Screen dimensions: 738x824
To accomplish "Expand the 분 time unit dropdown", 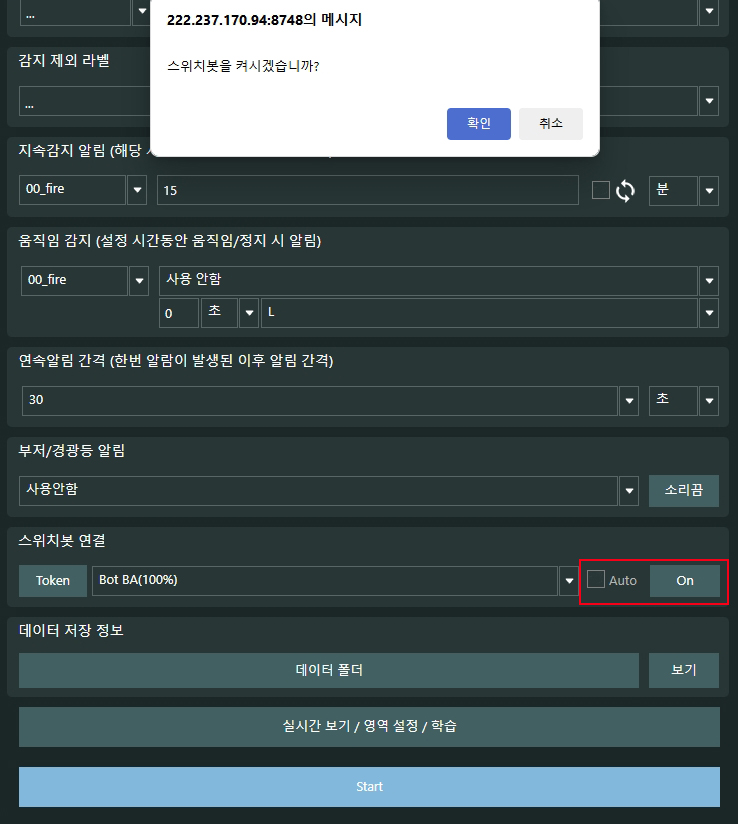I will pos(709,191).
